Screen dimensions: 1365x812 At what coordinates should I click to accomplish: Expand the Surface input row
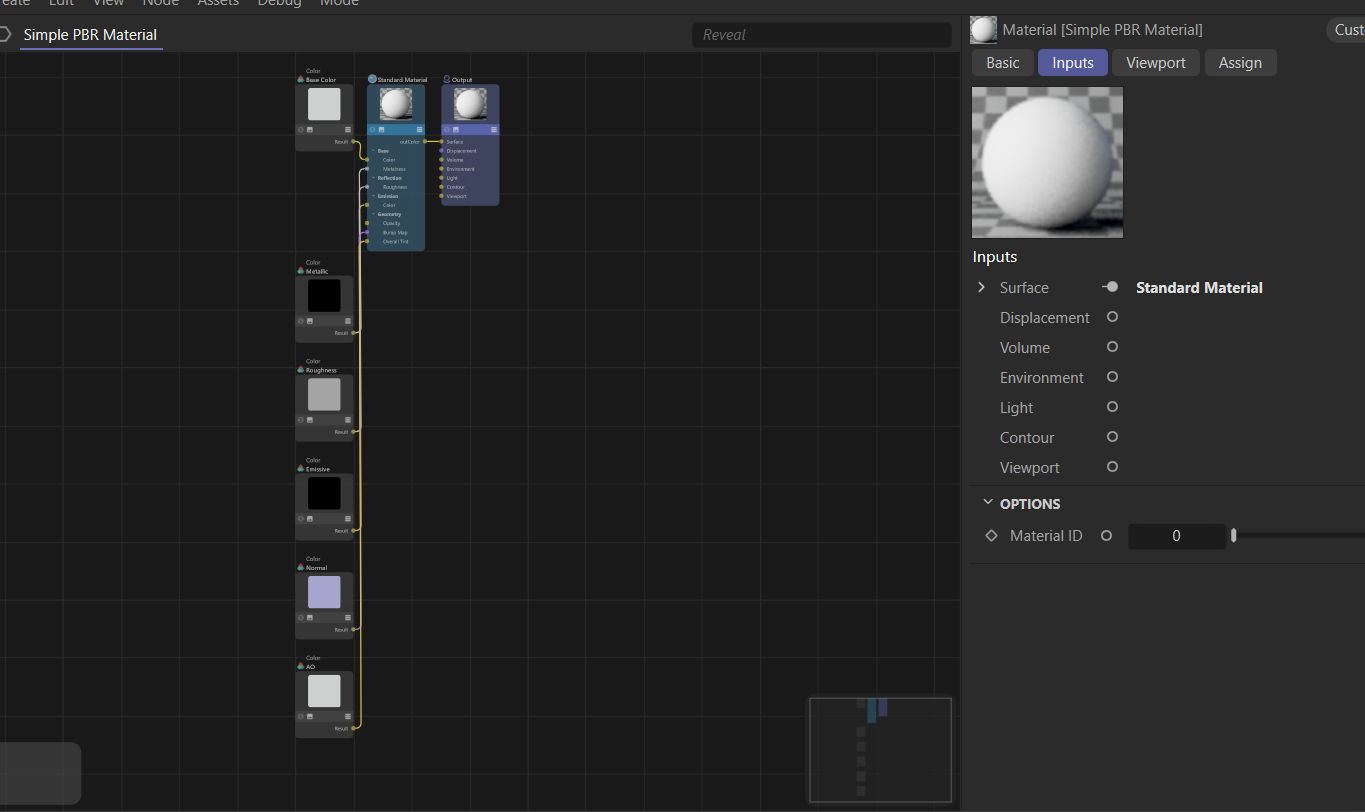click(x=981, y=287)
